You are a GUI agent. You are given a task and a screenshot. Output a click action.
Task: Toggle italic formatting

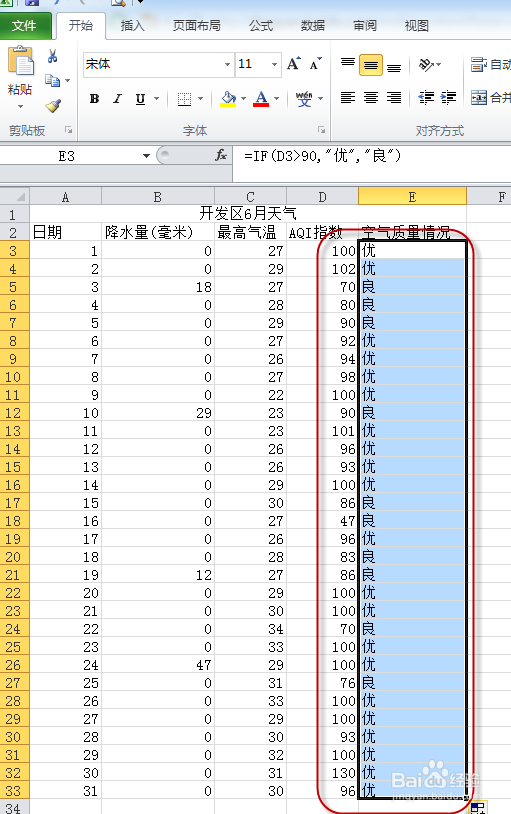click(117, 99)
